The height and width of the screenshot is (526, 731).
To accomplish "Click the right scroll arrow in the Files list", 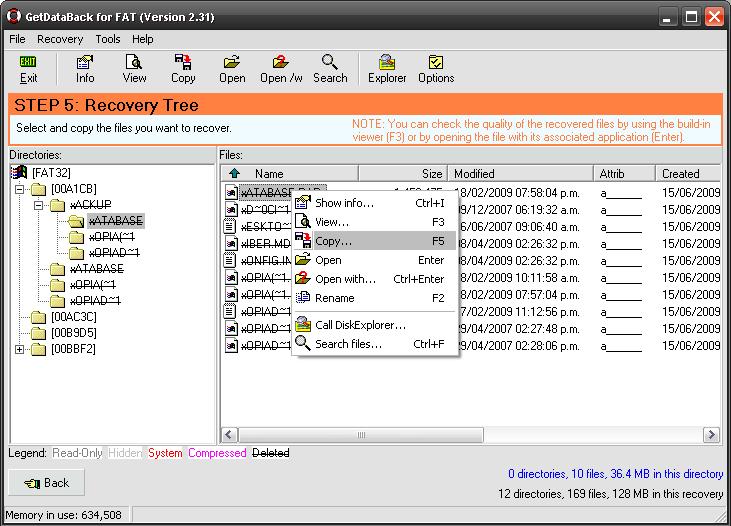I will pyautogui.click(x=711, y=435).
